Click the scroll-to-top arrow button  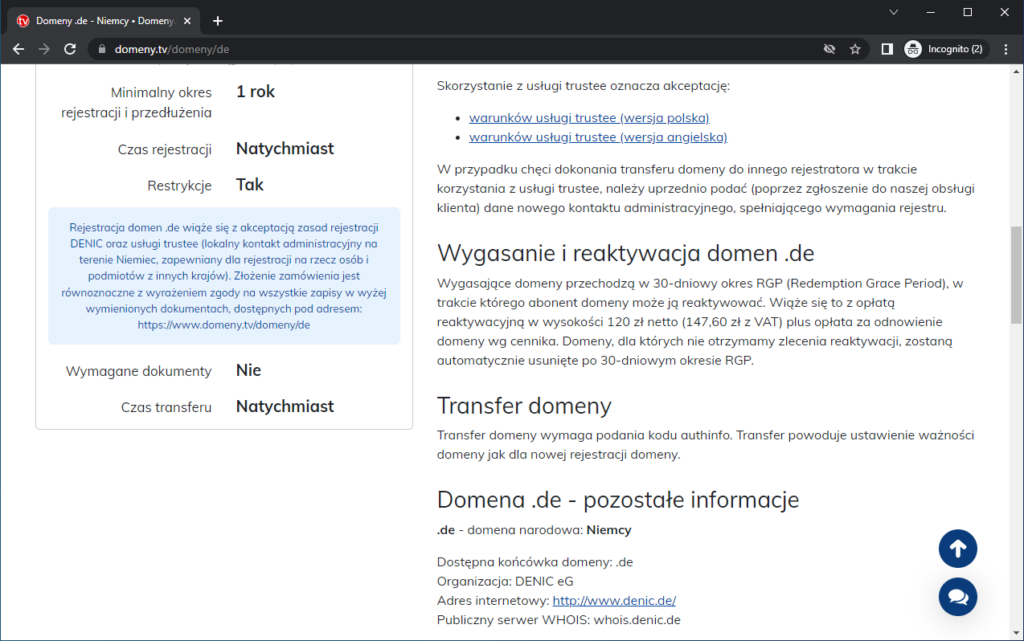click(957, 548)
